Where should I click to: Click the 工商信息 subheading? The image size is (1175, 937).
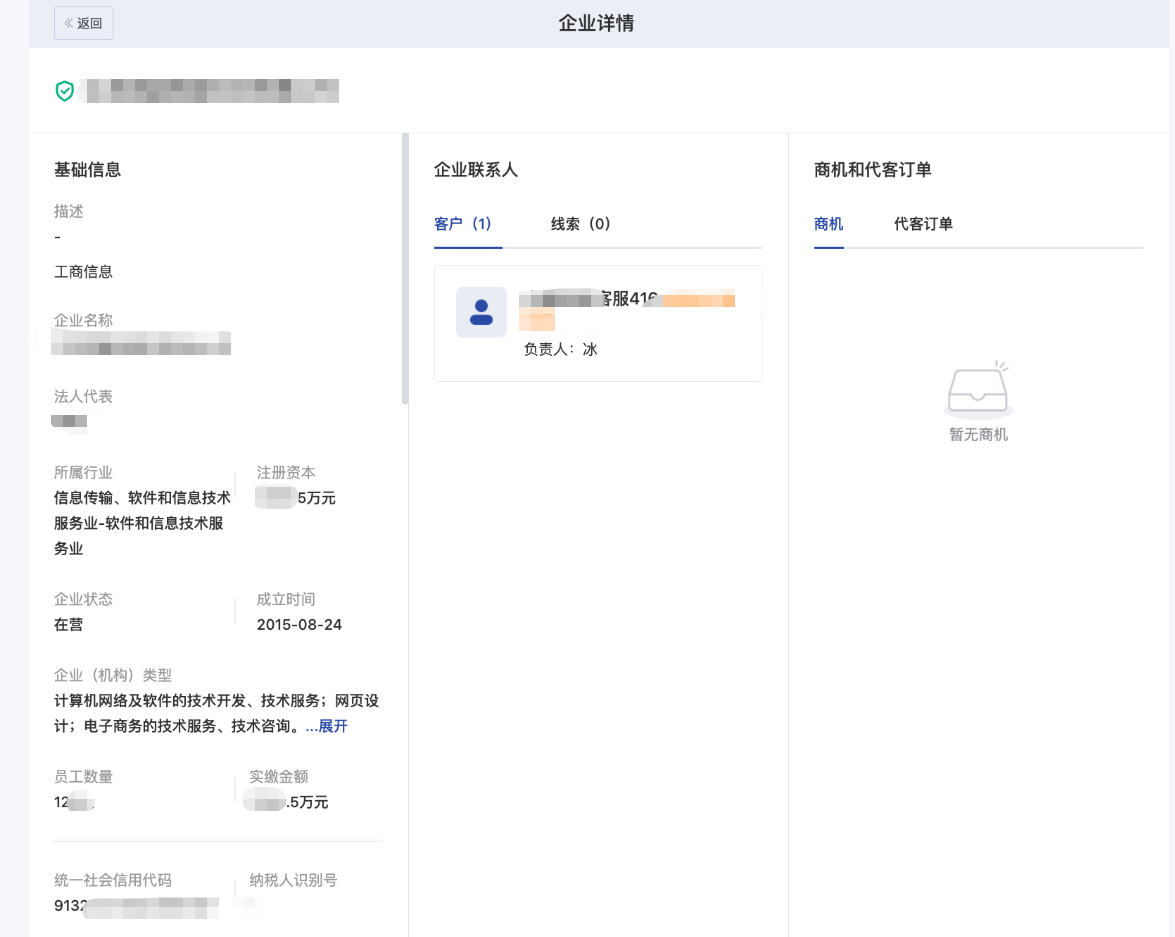[x=83, y=271]
